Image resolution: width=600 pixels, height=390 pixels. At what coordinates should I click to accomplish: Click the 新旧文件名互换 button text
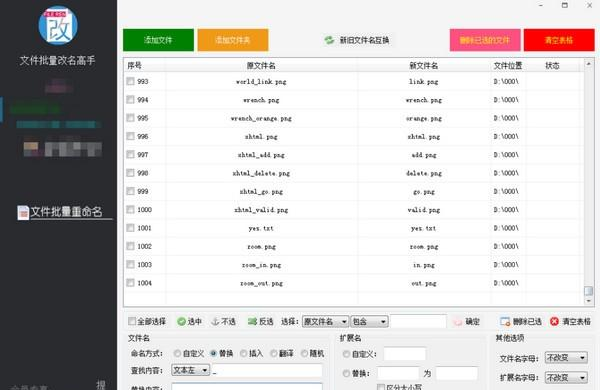[364, 40]
